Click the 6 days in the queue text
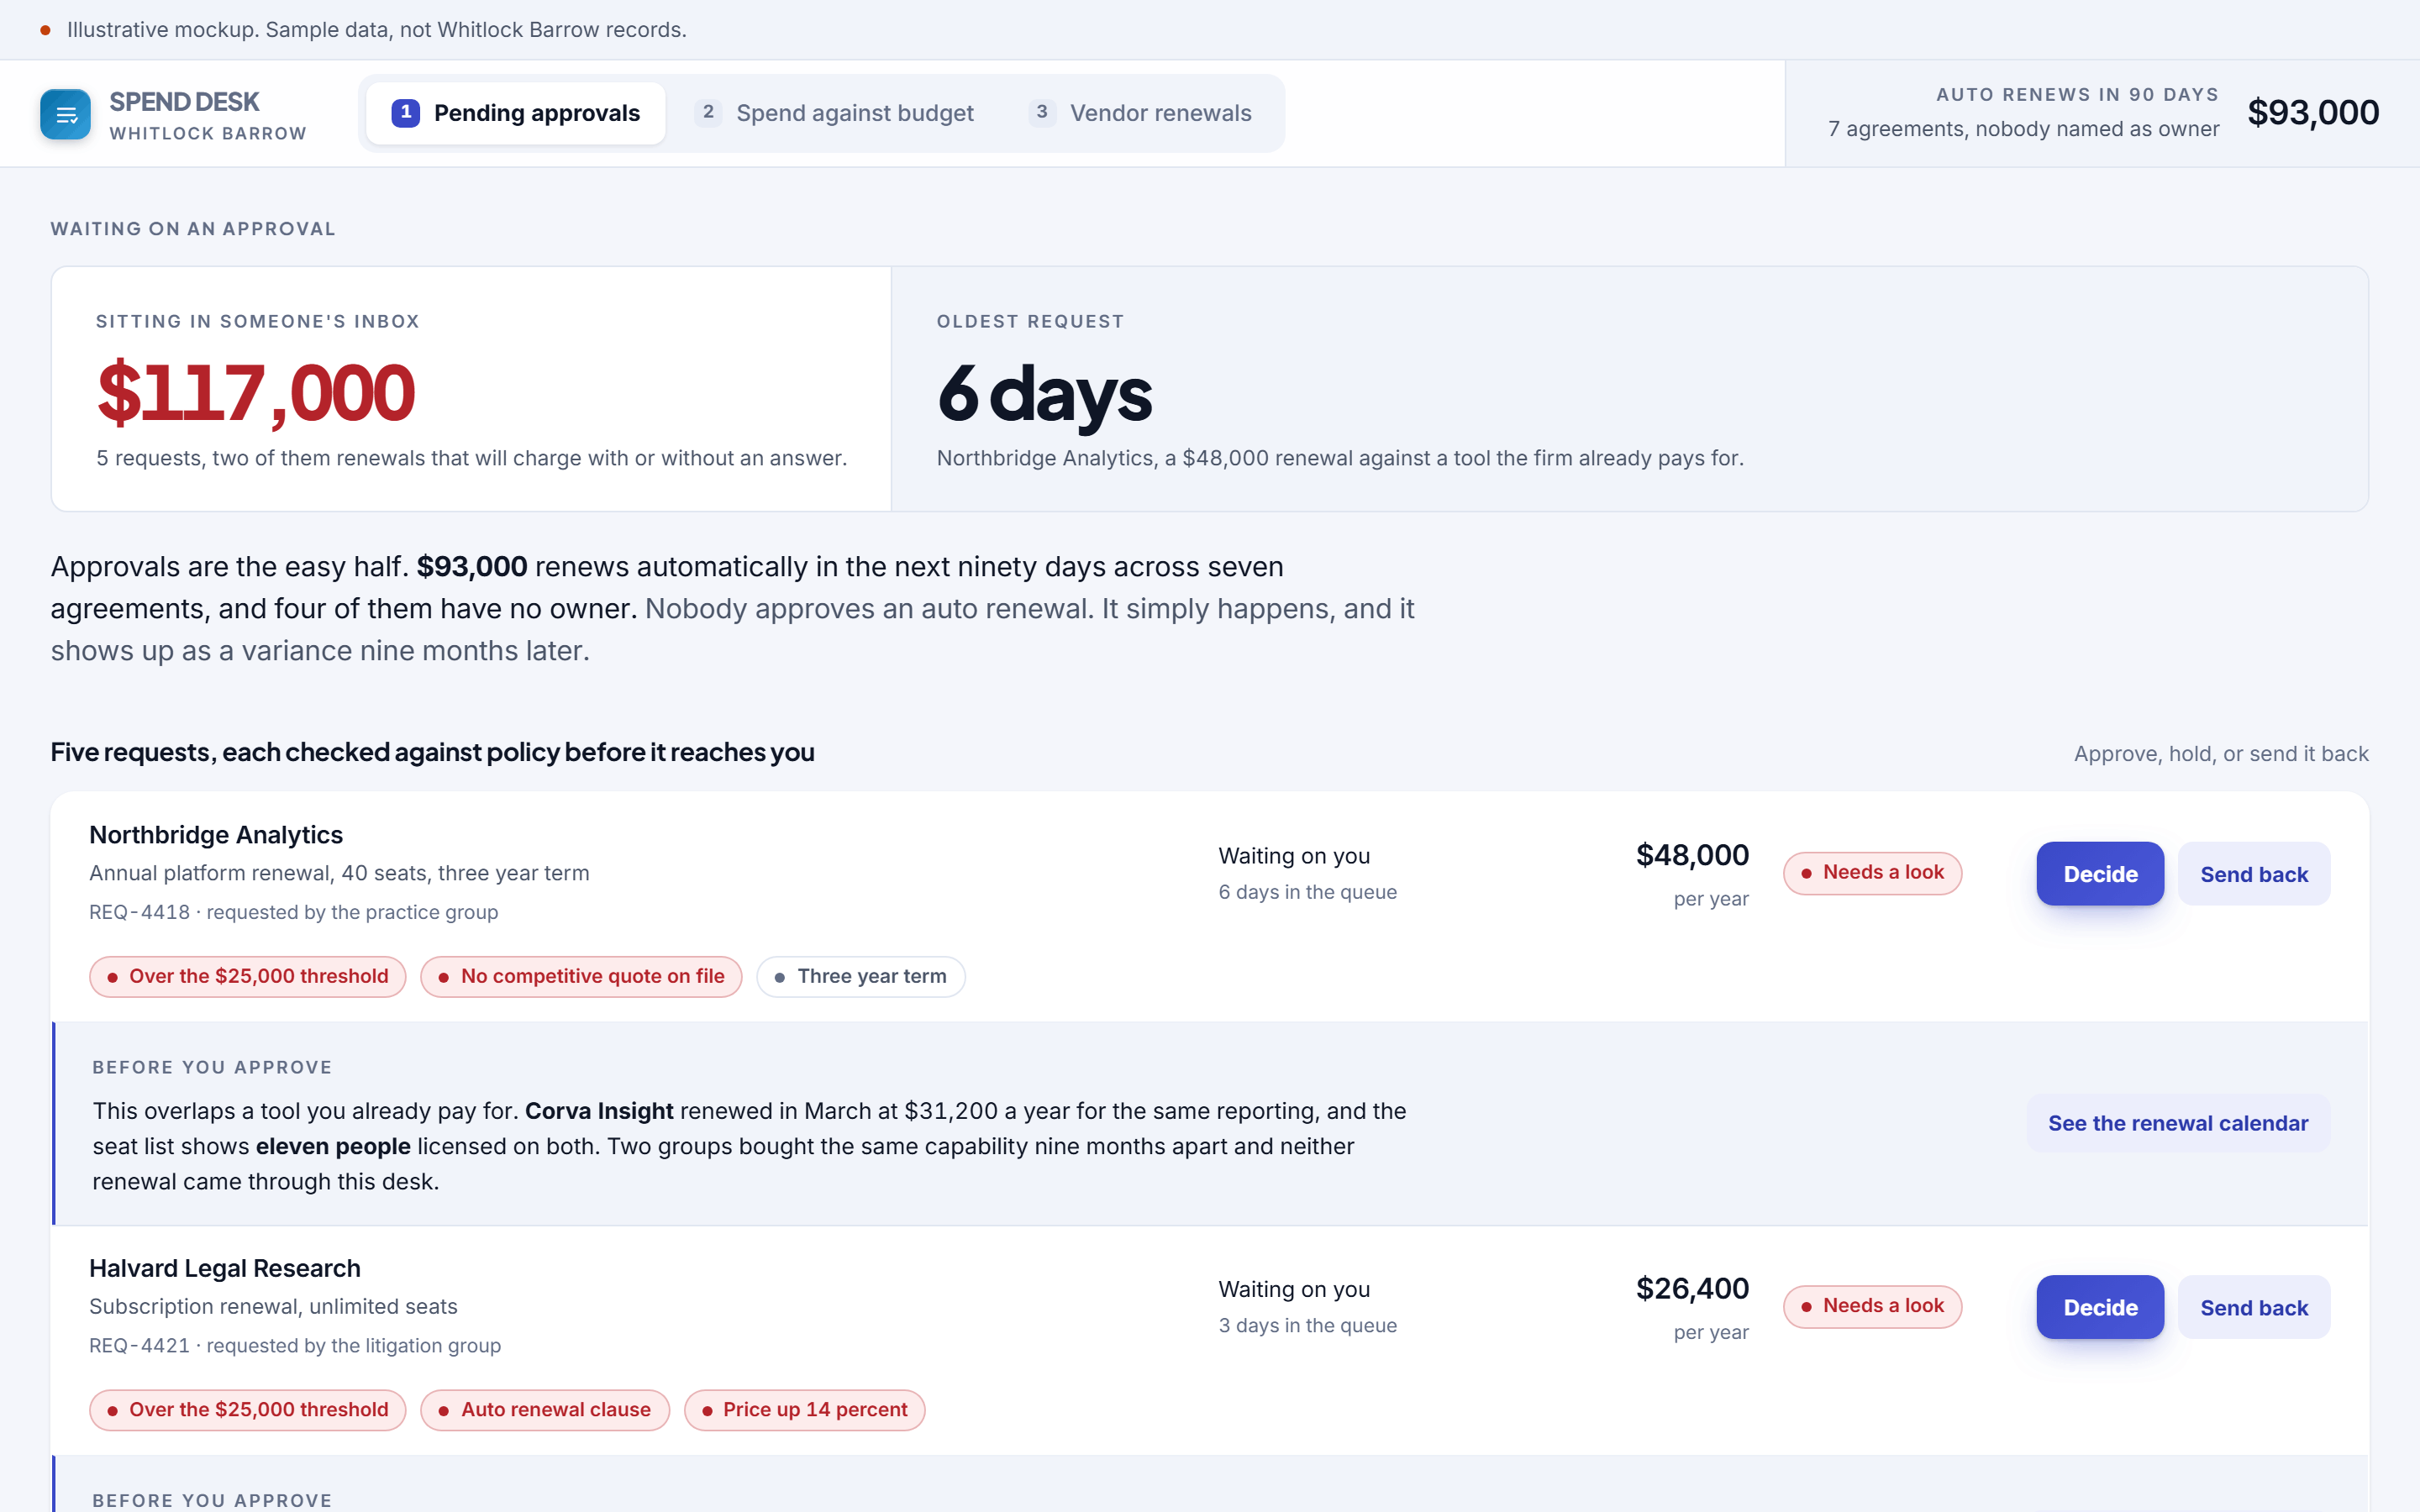 point(1307,892)
